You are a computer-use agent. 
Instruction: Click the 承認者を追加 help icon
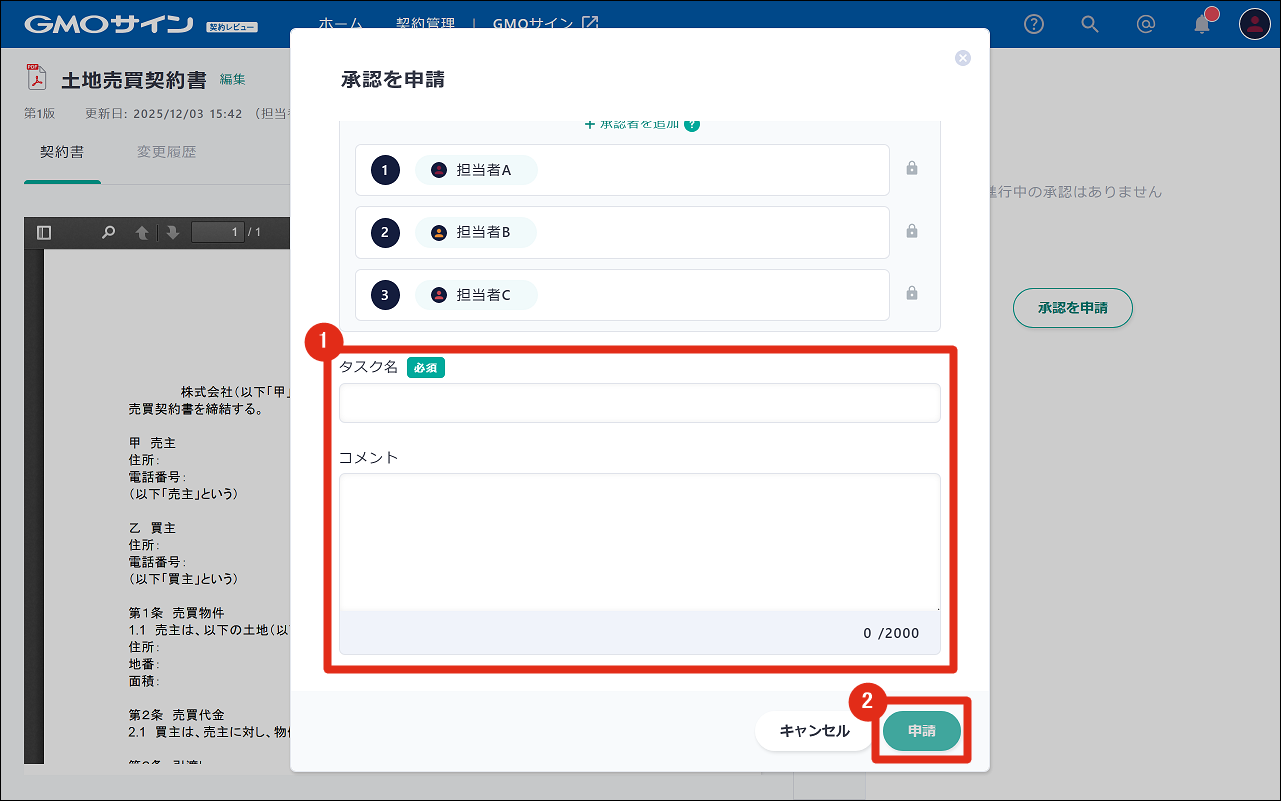click(x=692, y=124)
